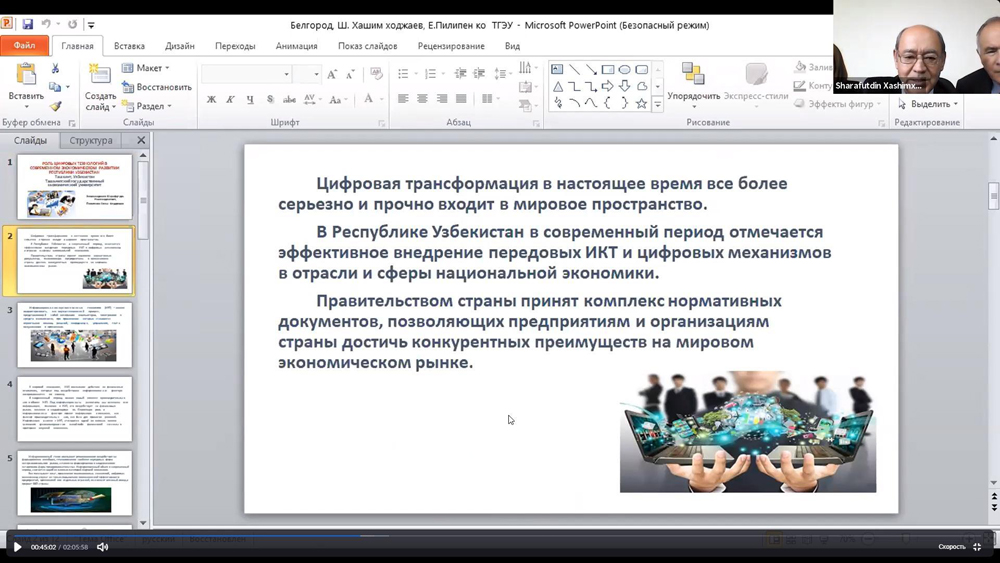
Task: Click the Cut scissors icon
Action: pos(55,69)
